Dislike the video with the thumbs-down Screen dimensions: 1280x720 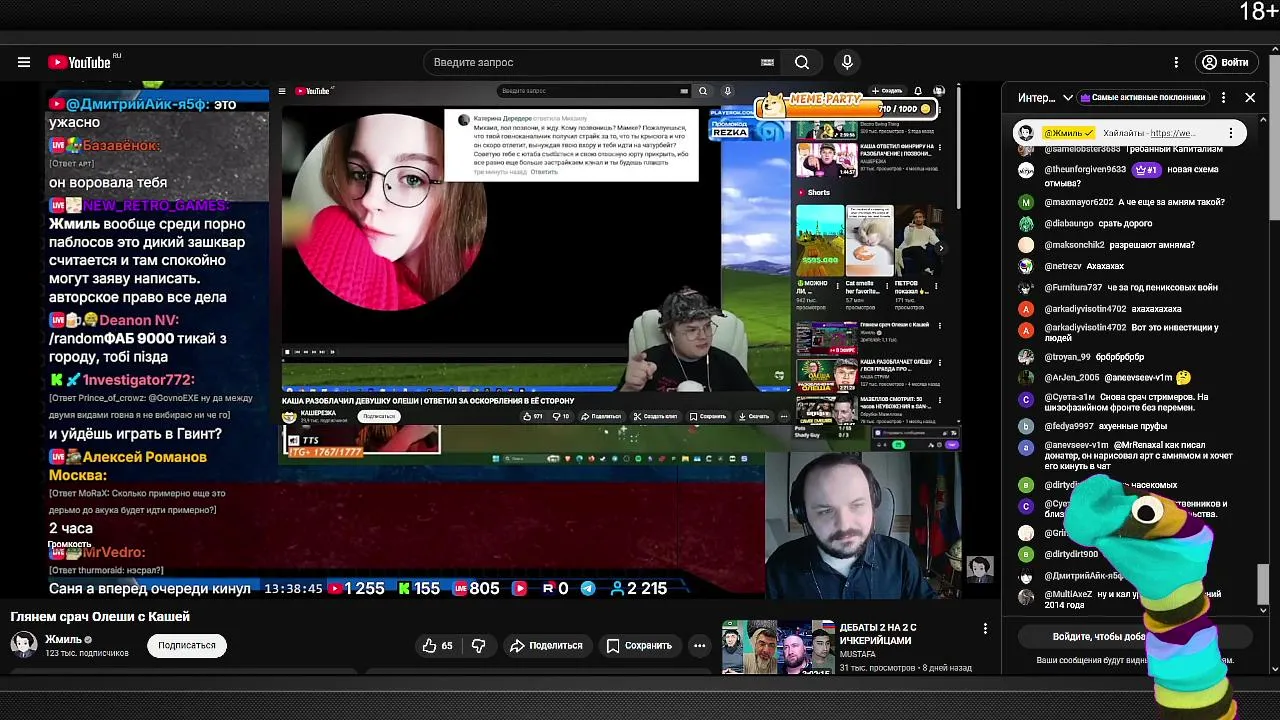[x=479, y=646]
